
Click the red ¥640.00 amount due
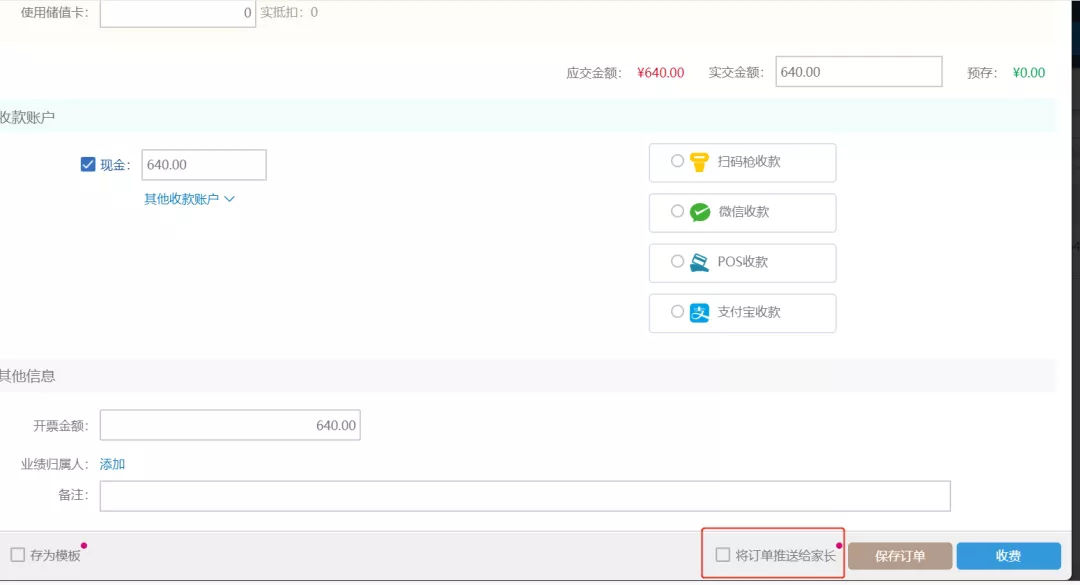tap(661, 73)
